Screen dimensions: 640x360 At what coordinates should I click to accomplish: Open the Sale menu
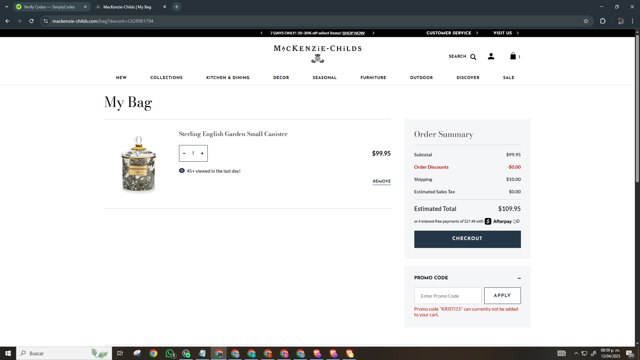(509, 78)
